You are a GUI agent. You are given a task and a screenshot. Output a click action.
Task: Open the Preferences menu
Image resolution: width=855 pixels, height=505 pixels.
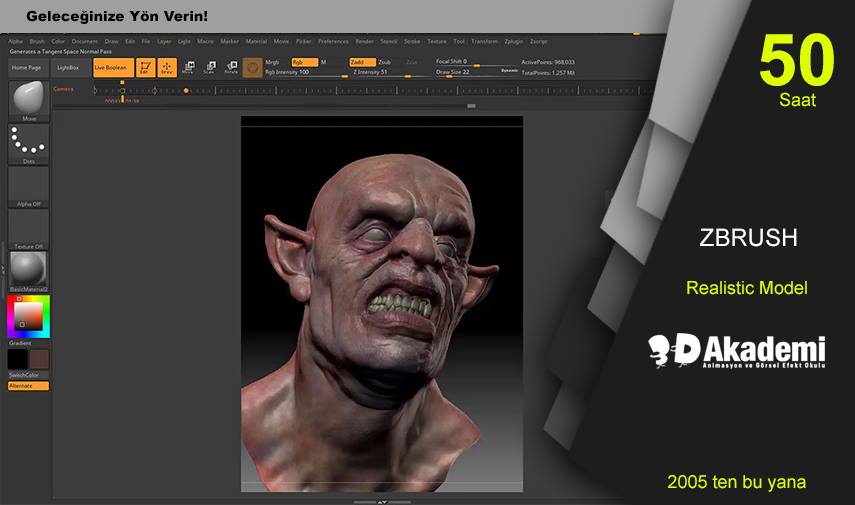coord(333,41)
